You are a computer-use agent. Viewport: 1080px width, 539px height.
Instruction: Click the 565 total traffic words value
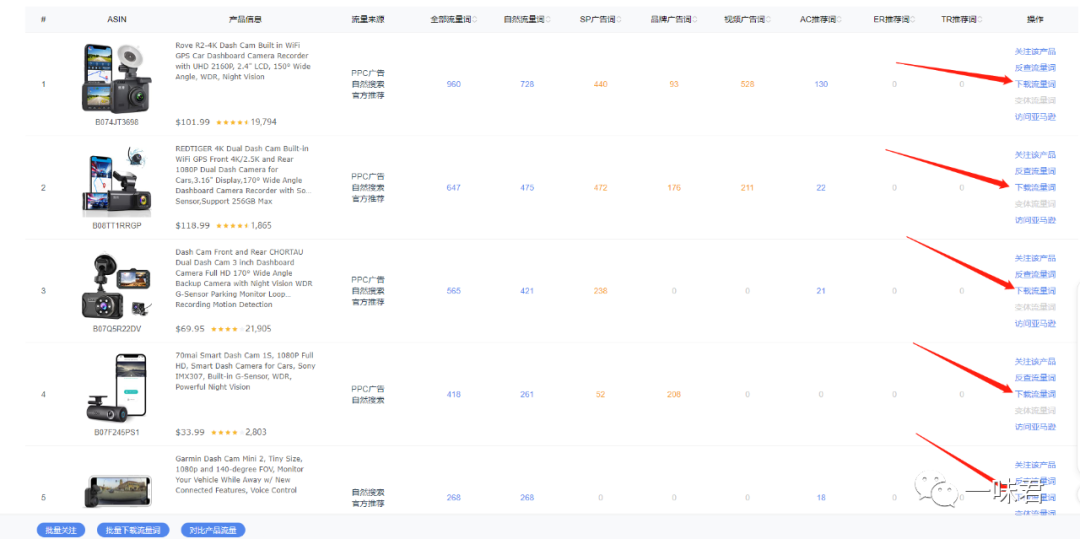click(x=453, y=290)
